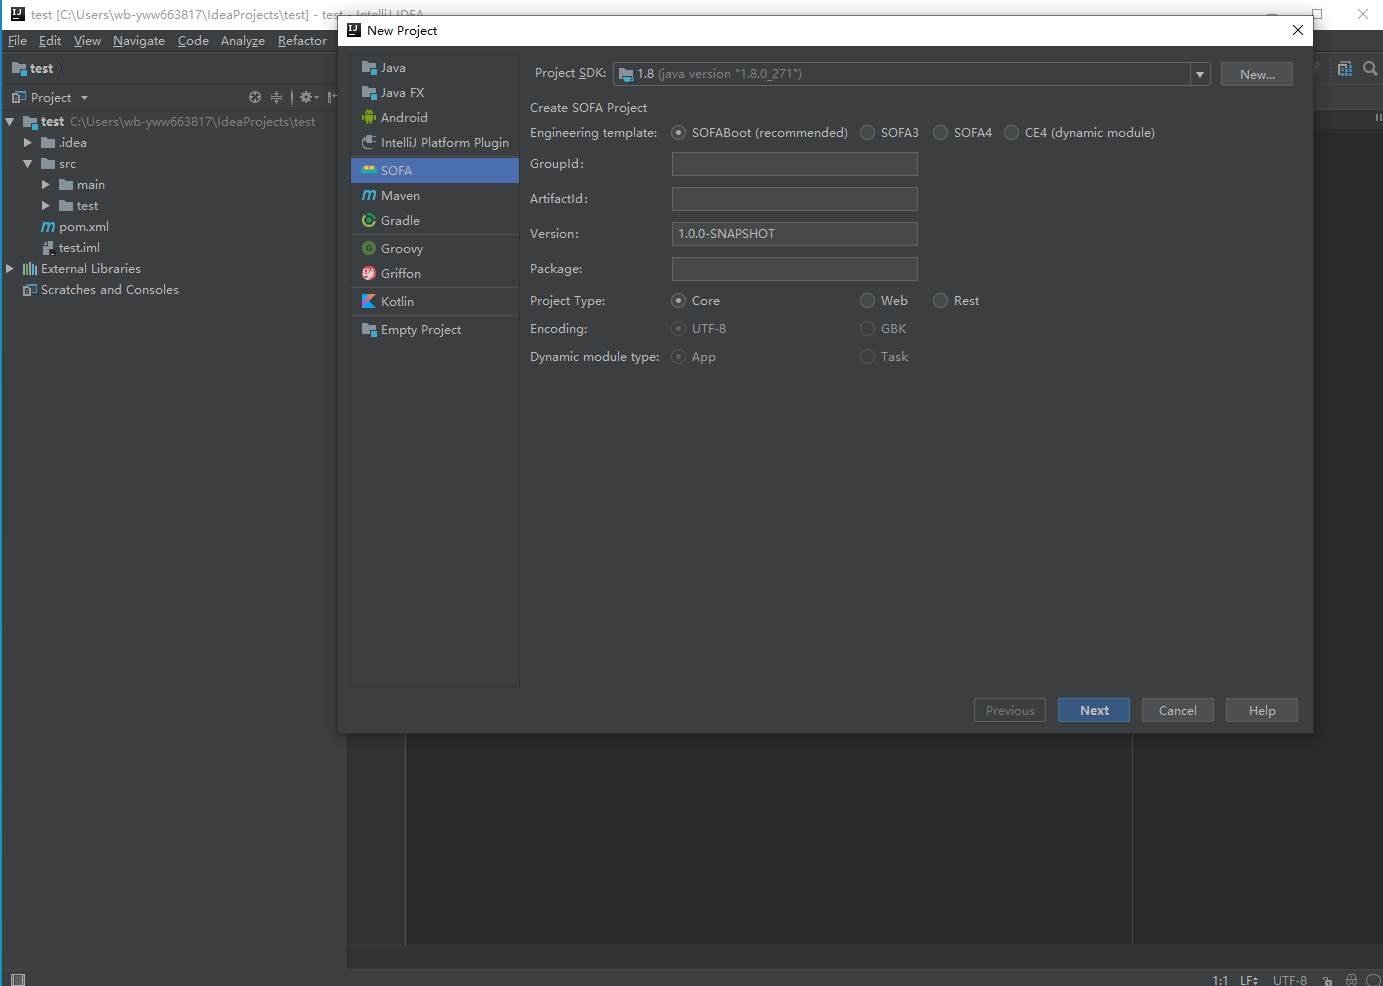Select Java project type icon
The height and width of the screenshot is (986, 1383).
(x=369, y=68)
